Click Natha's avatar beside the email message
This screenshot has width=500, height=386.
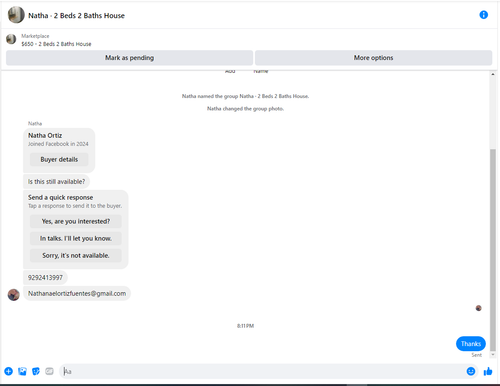click(x=14, y=295)
